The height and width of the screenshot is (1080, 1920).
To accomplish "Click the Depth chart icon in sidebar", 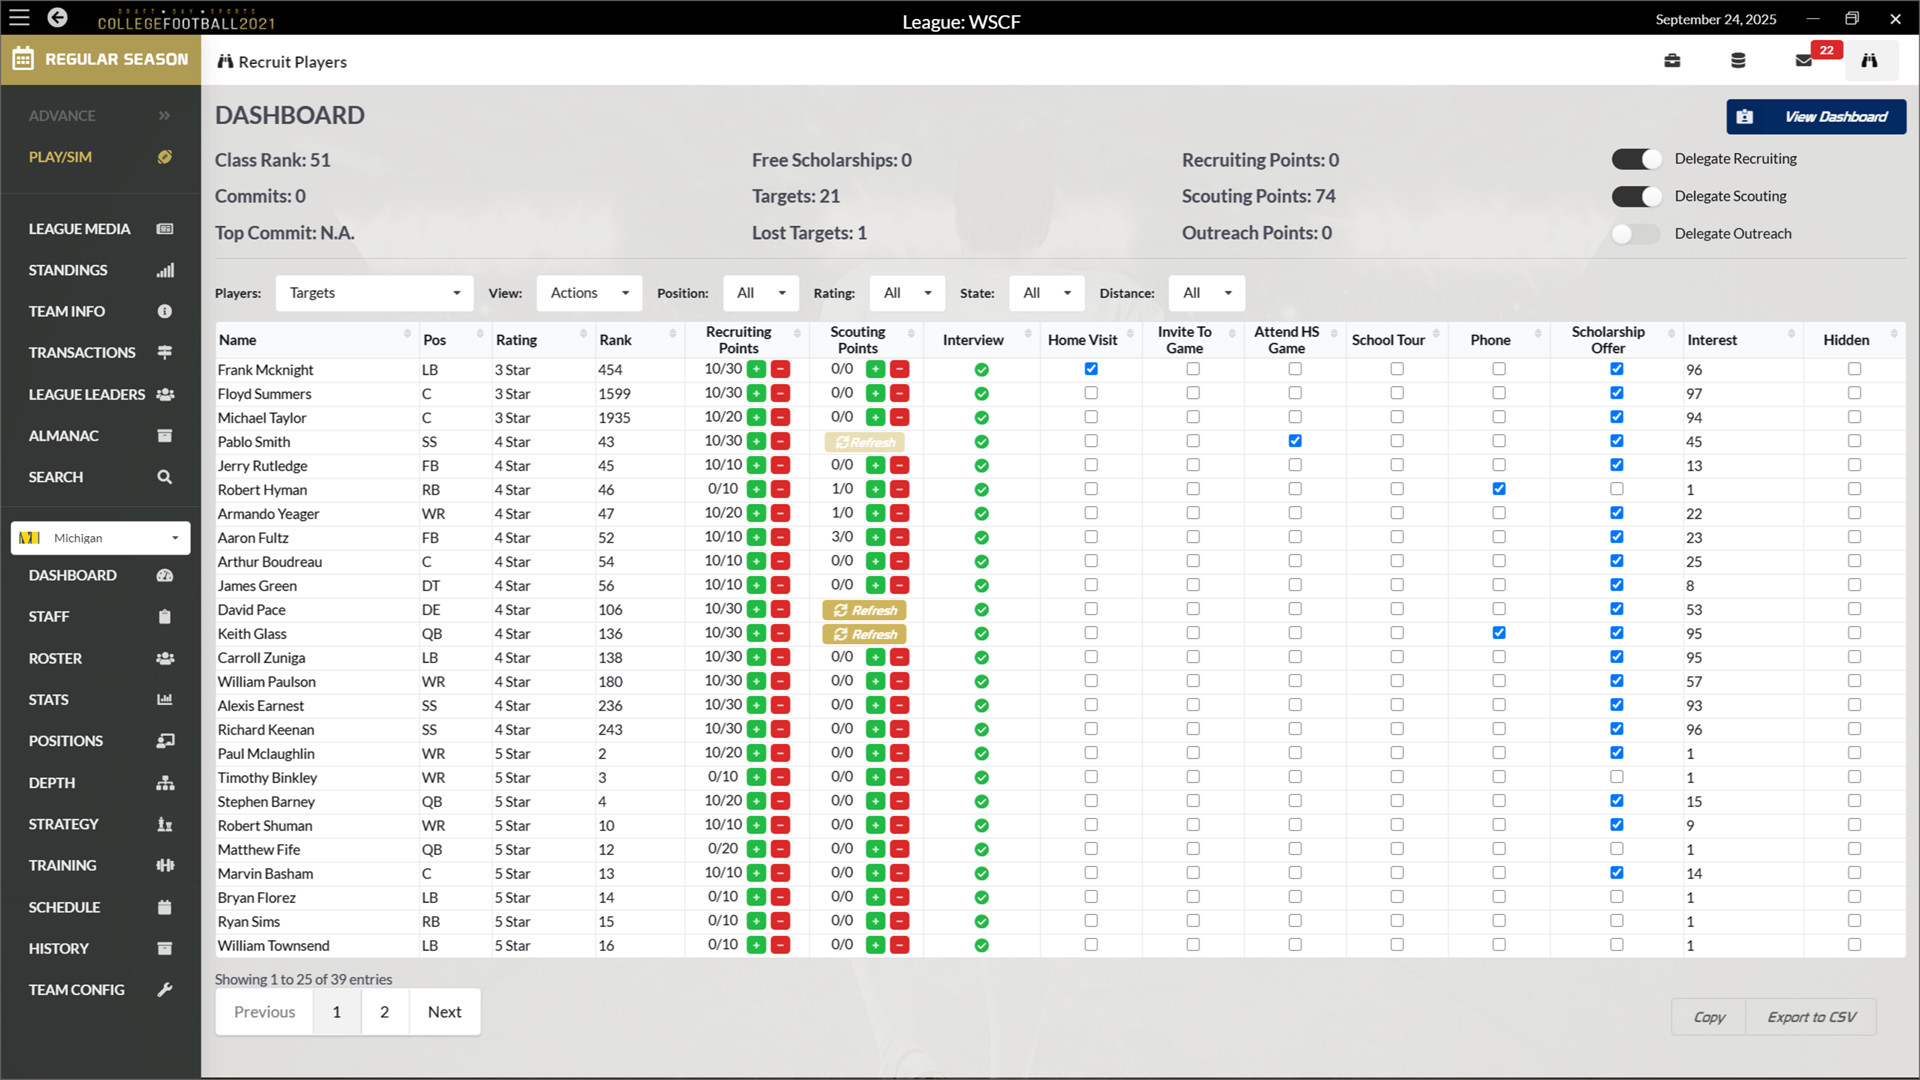I will click(x=165, y=783).
